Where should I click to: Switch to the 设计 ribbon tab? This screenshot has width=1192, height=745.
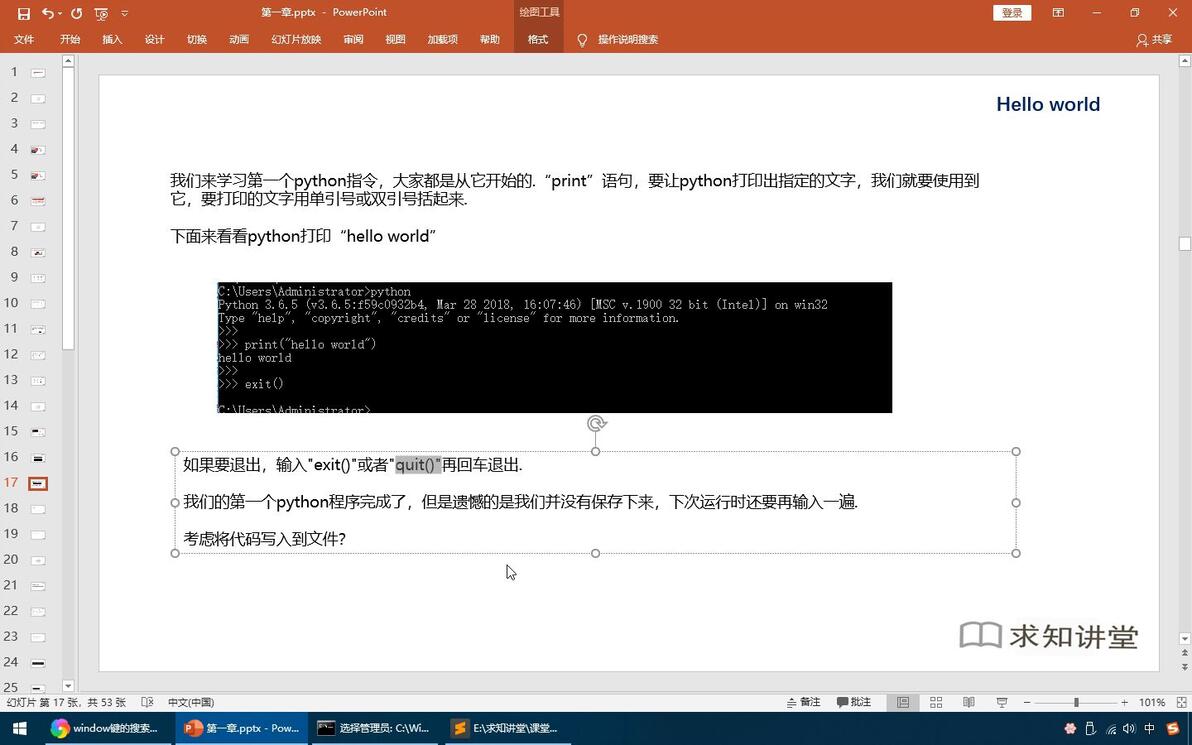154,40
